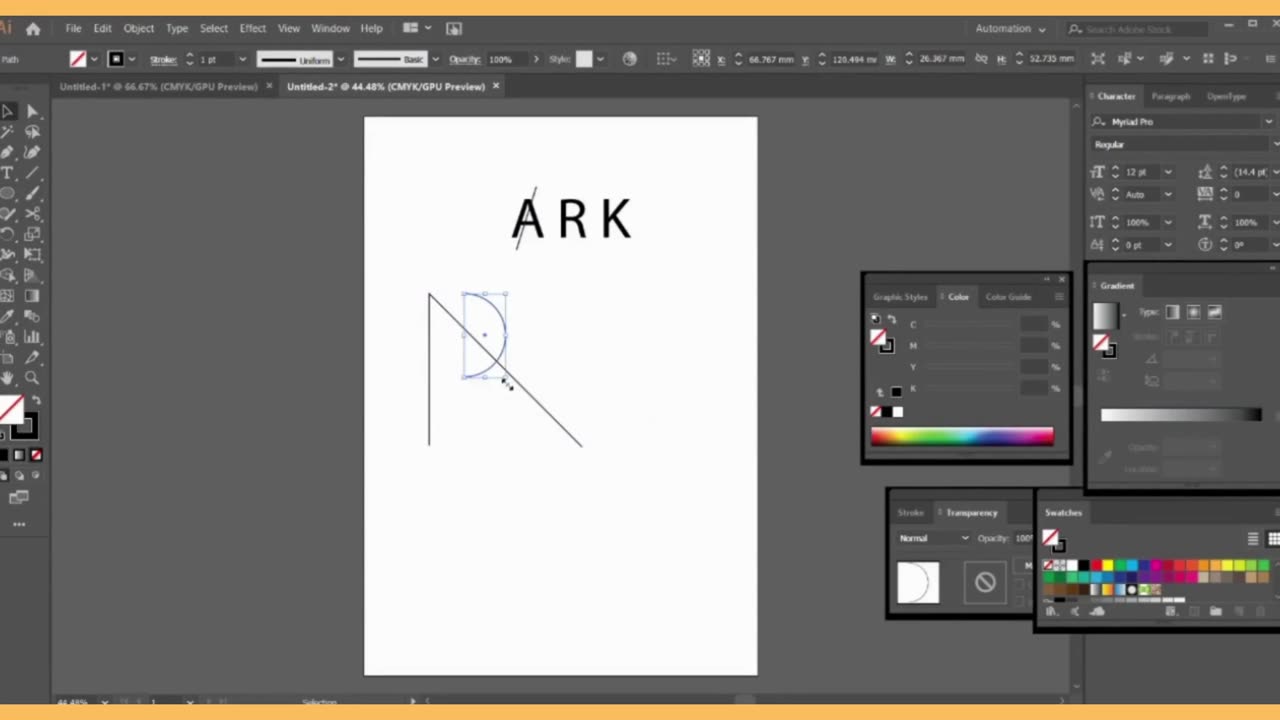Click the control bar Opacity field
The width and height of the screenshot is (1280, 720).
tap(507, 60)
